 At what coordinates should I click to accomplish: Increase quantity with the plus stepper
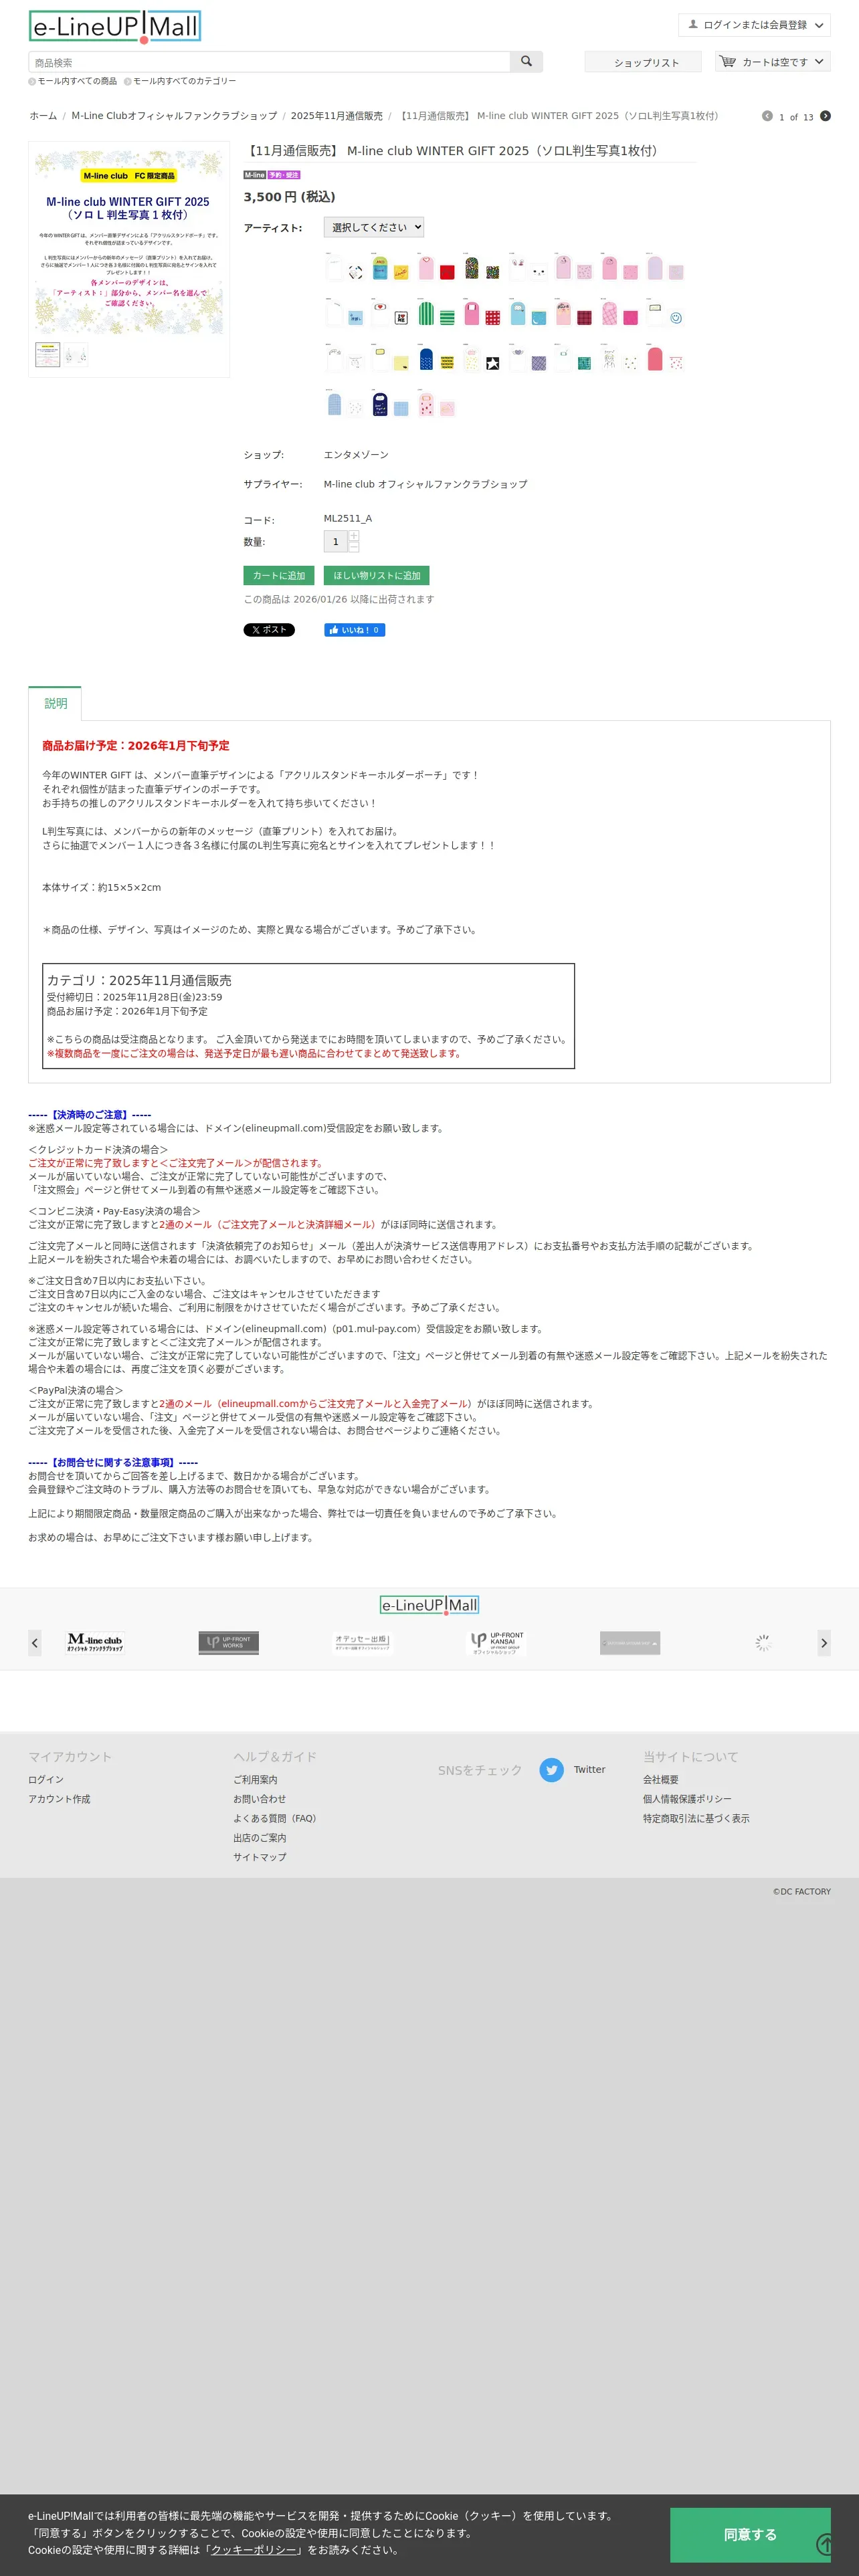[353, 536]
